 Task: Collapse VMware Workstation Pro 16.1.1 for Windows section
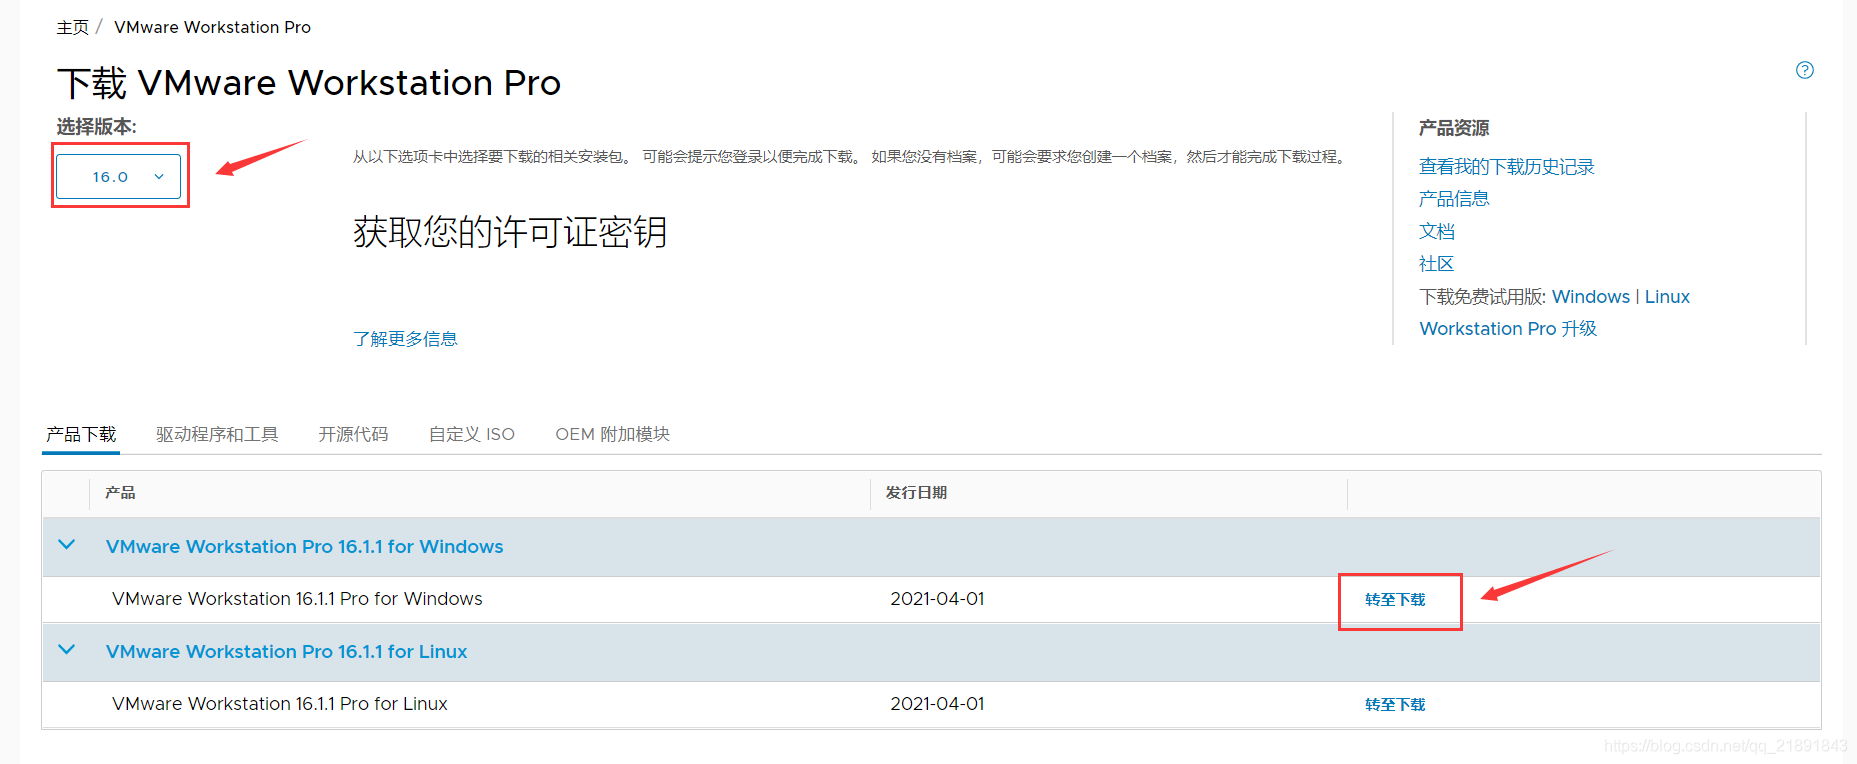point(67,545)
